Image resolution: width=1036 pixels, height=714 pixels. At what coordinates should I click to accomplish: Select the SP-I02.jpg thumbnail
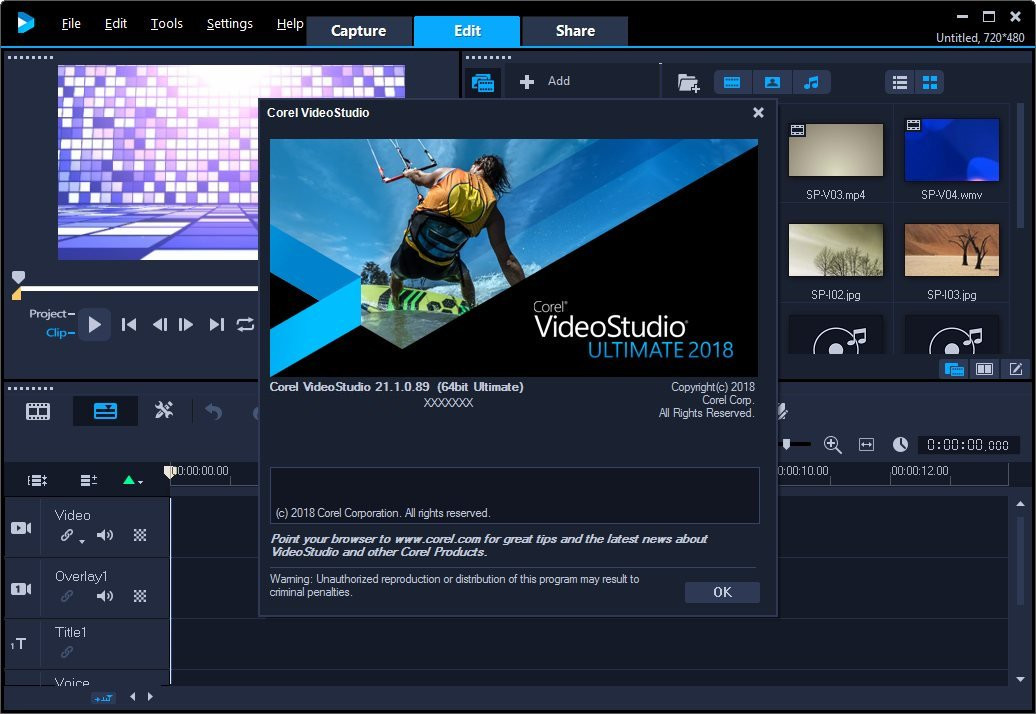coord(836,250)
